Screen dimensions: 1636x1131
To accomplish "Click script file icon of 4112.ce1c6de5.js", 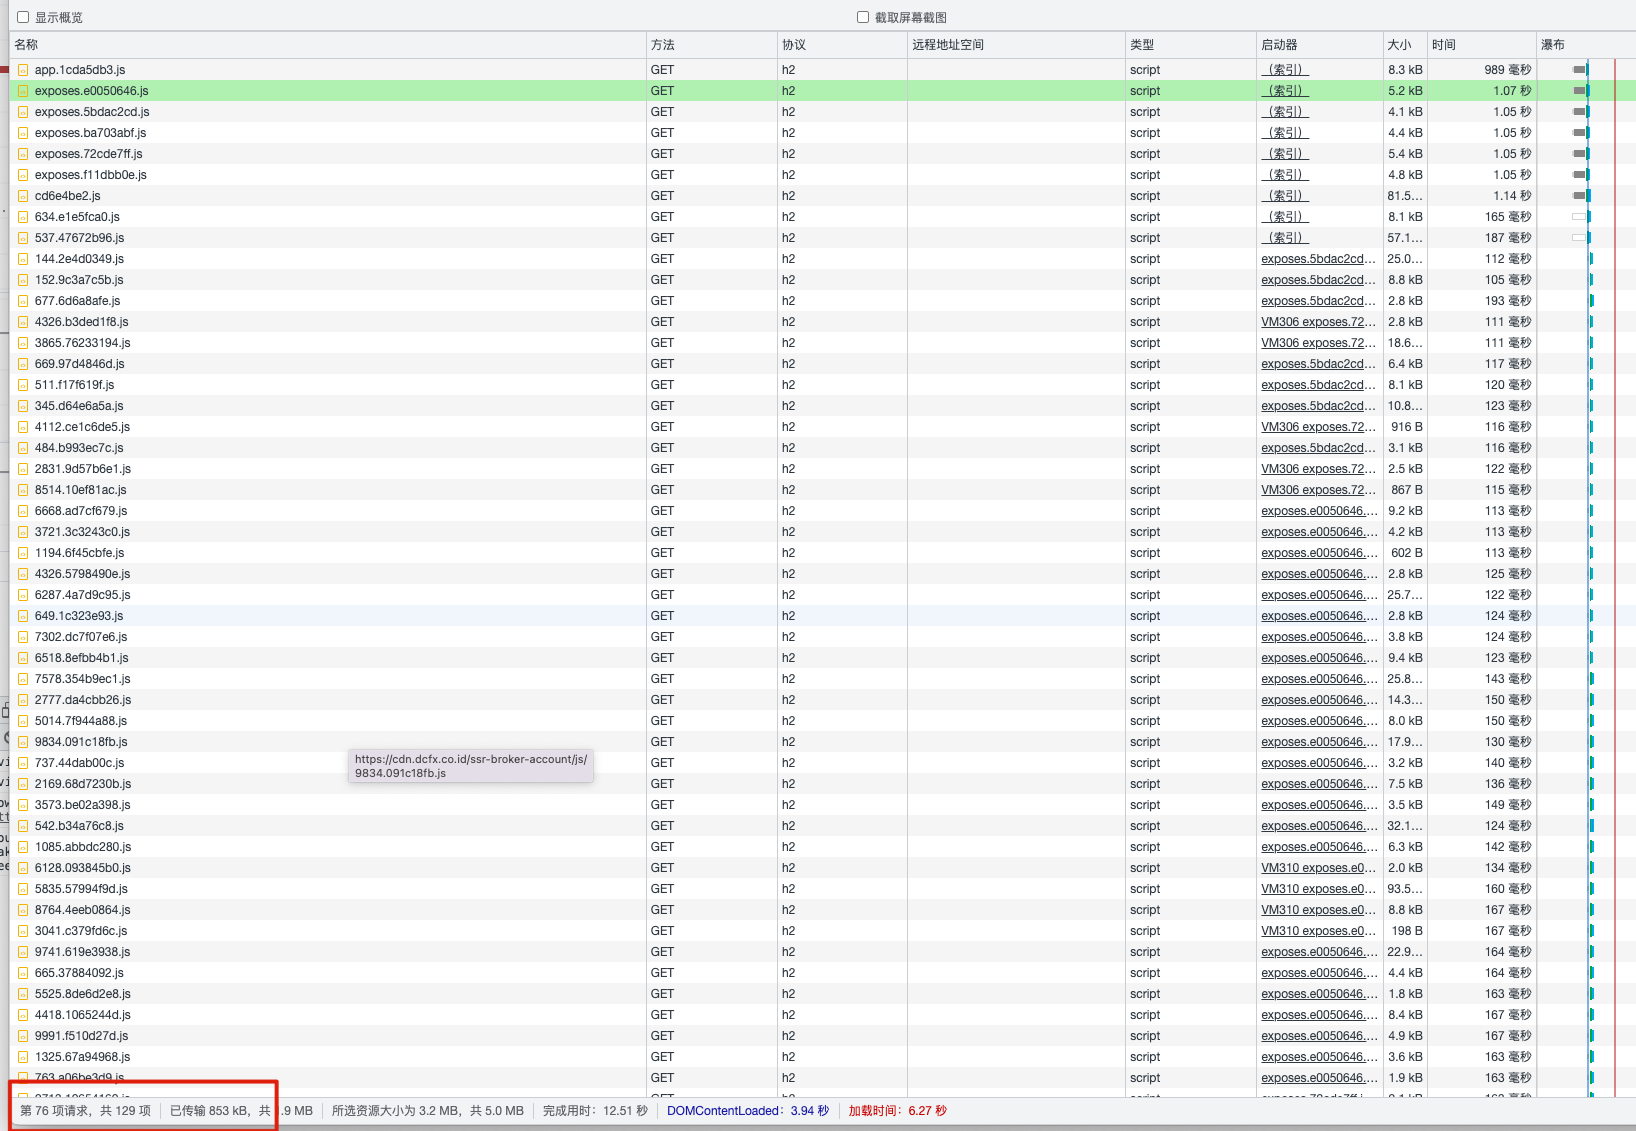I will coord(23,427).
